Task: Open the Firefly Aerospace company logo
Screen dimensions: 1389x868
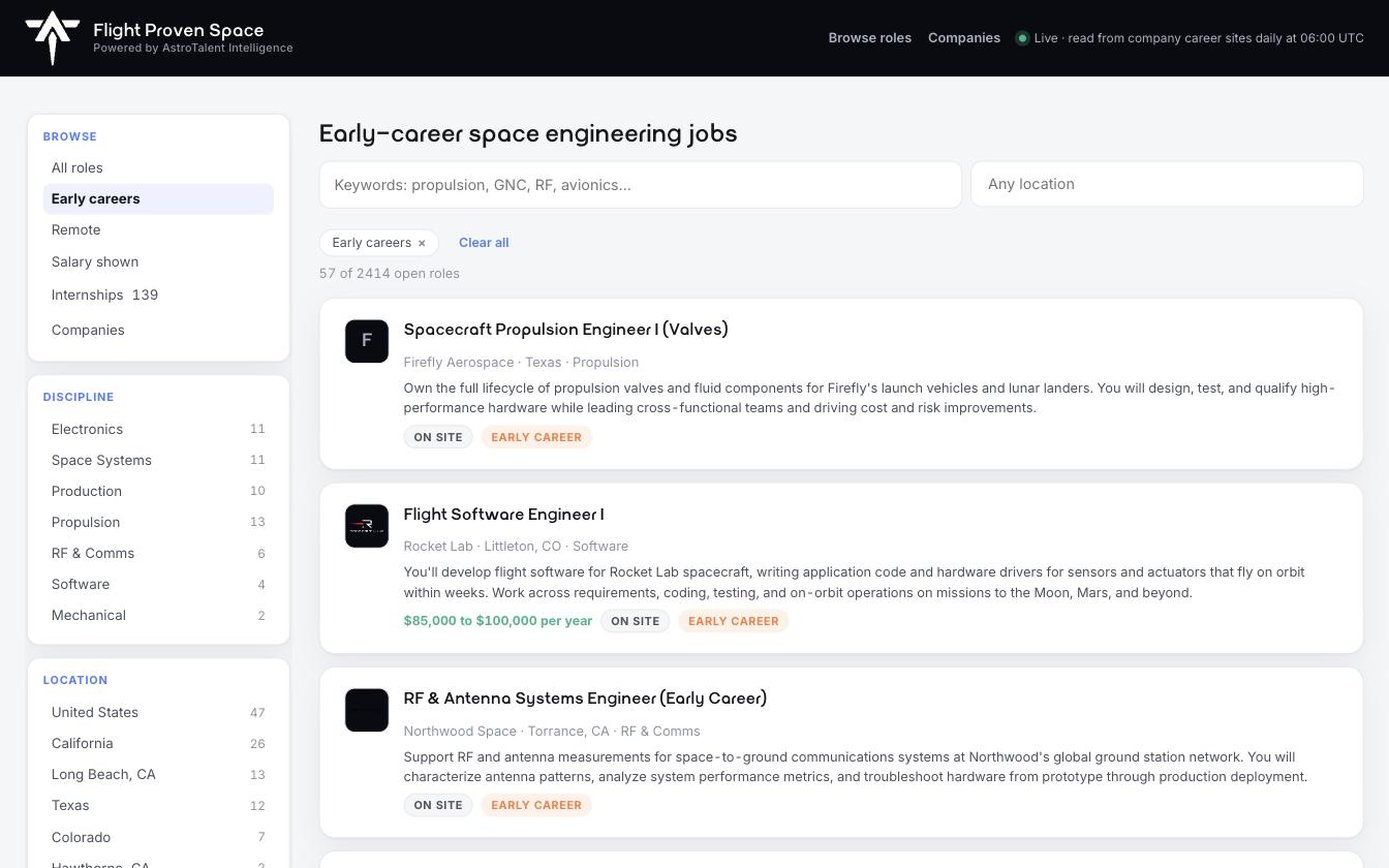Action: (x=366, y=341)
